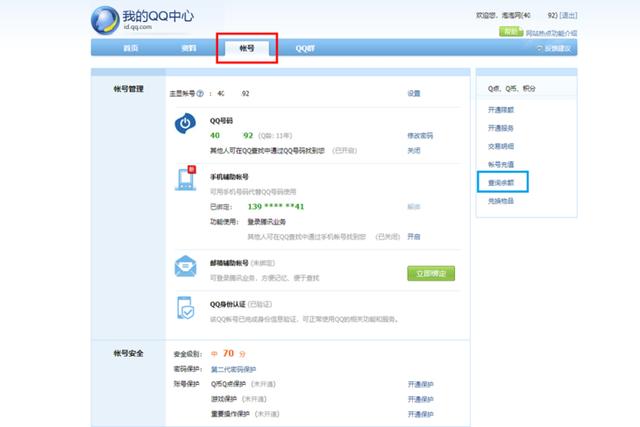The image size is (640, 427).
Task: Click the 退出 logout link
Action: click(568, 16)
